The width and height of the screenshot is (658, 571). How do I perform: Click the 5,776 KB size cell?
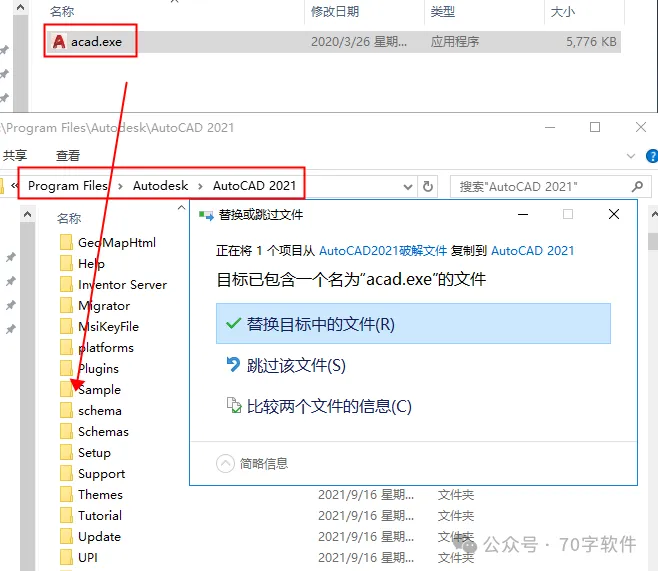click(591, 42)
